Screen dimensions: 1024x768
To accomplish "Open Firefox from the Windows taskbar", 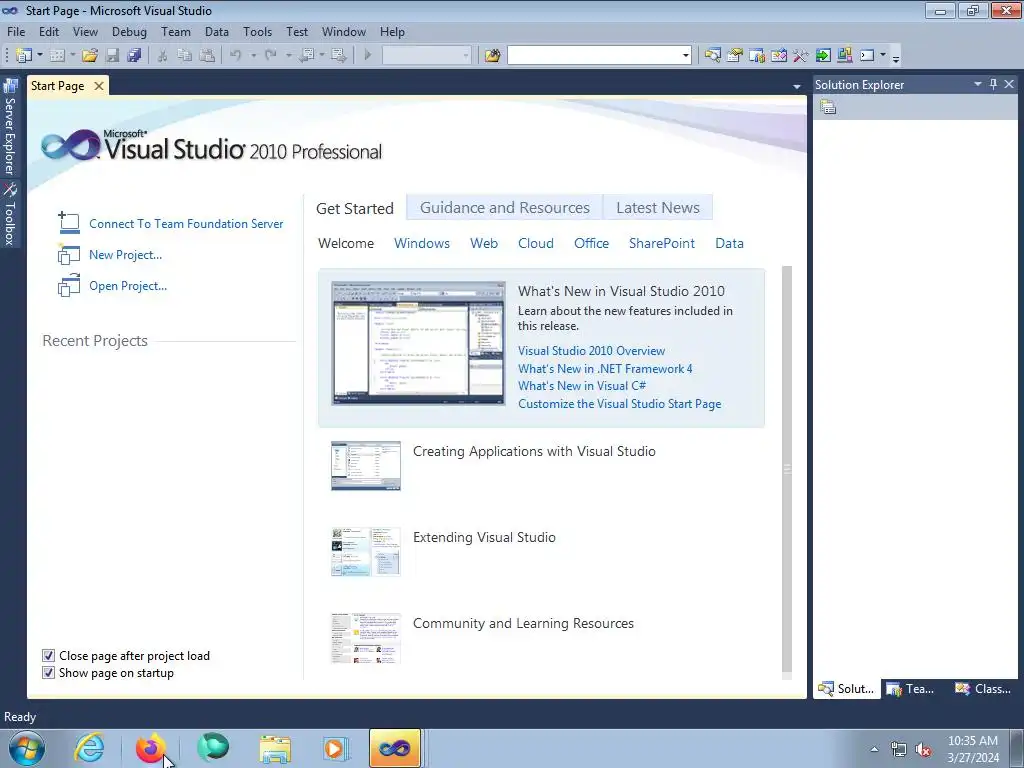I will click(x=150, y=748).
